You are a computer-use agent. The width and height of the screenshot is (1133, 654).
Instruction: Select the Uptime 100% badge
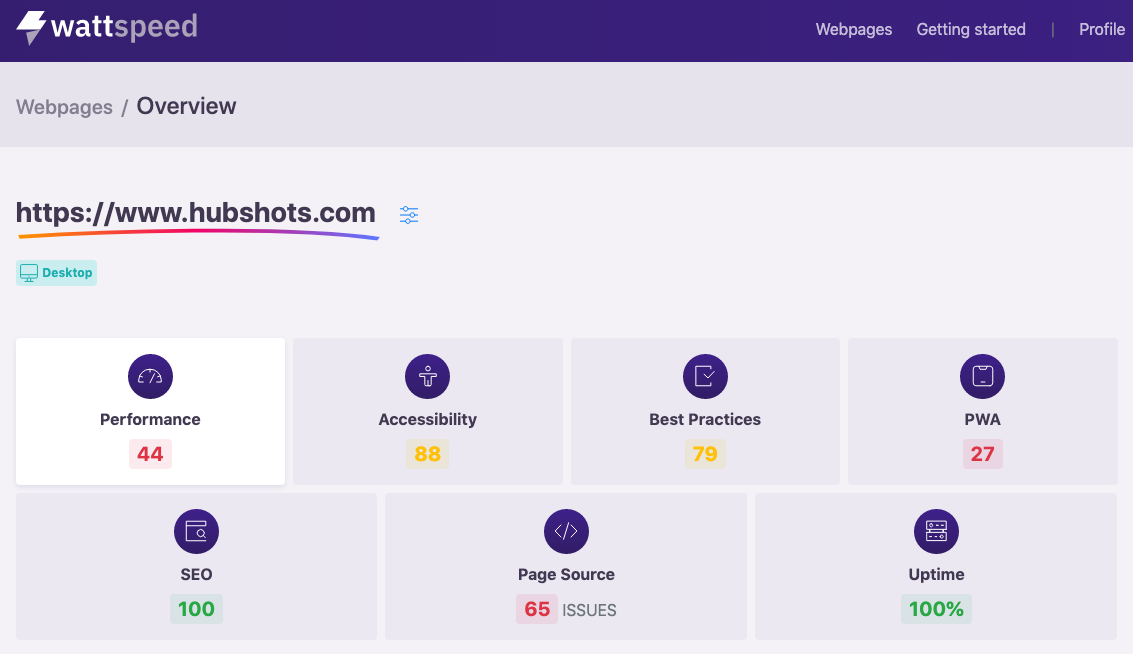[x=936, y=608]
